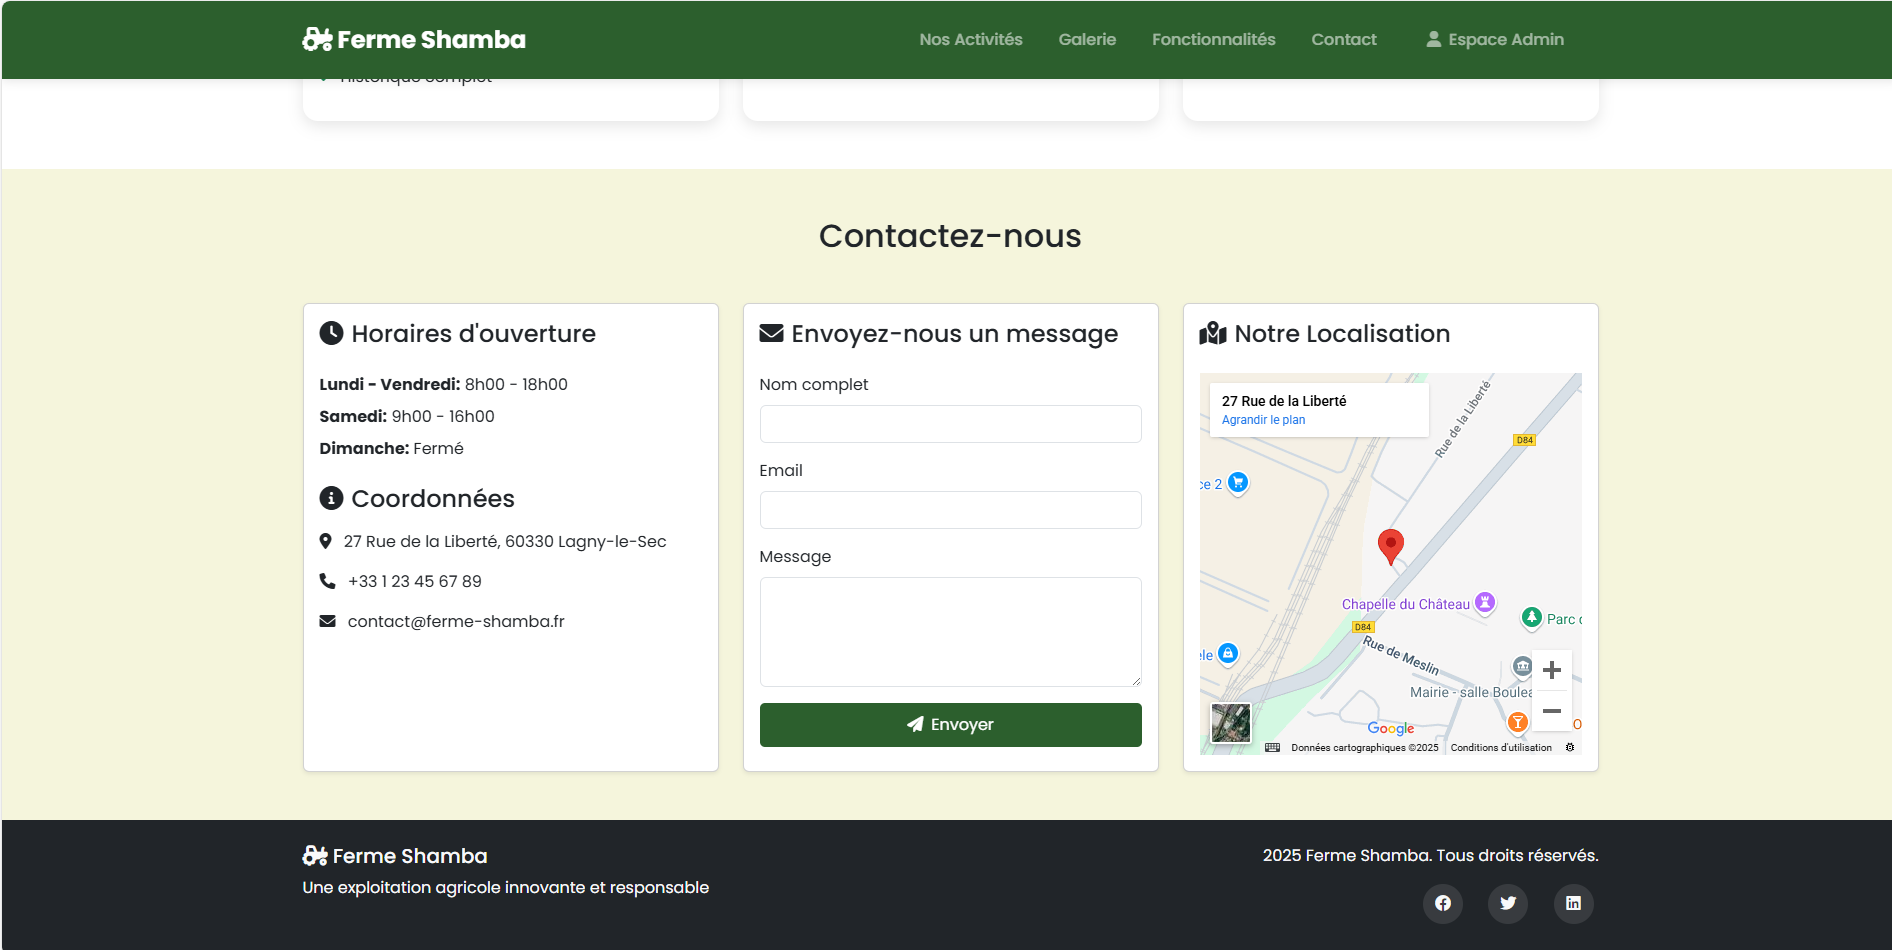Focus the Nom complet input field
1892x950 pixels.
pos(950,424)
